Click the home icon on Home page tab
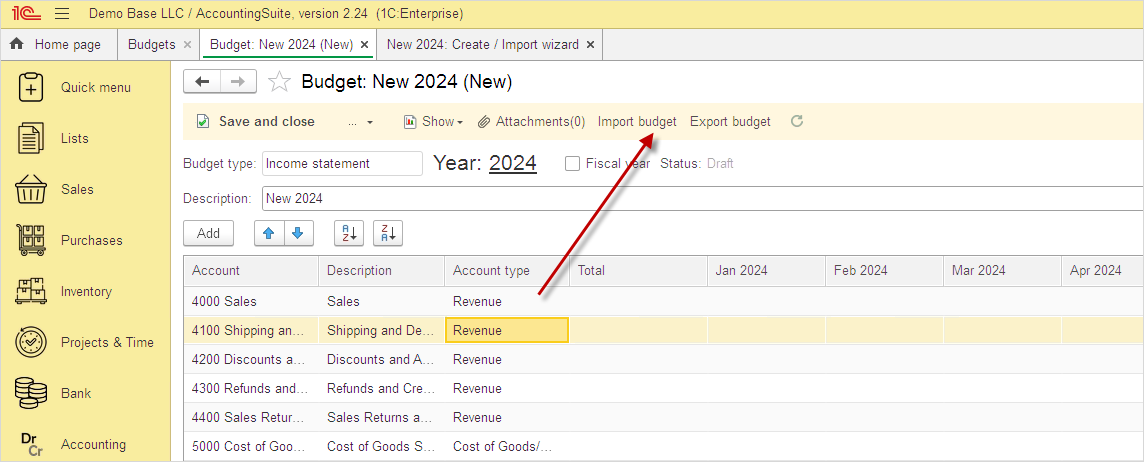Screen dimensions: 1144x462 point(17,45)
